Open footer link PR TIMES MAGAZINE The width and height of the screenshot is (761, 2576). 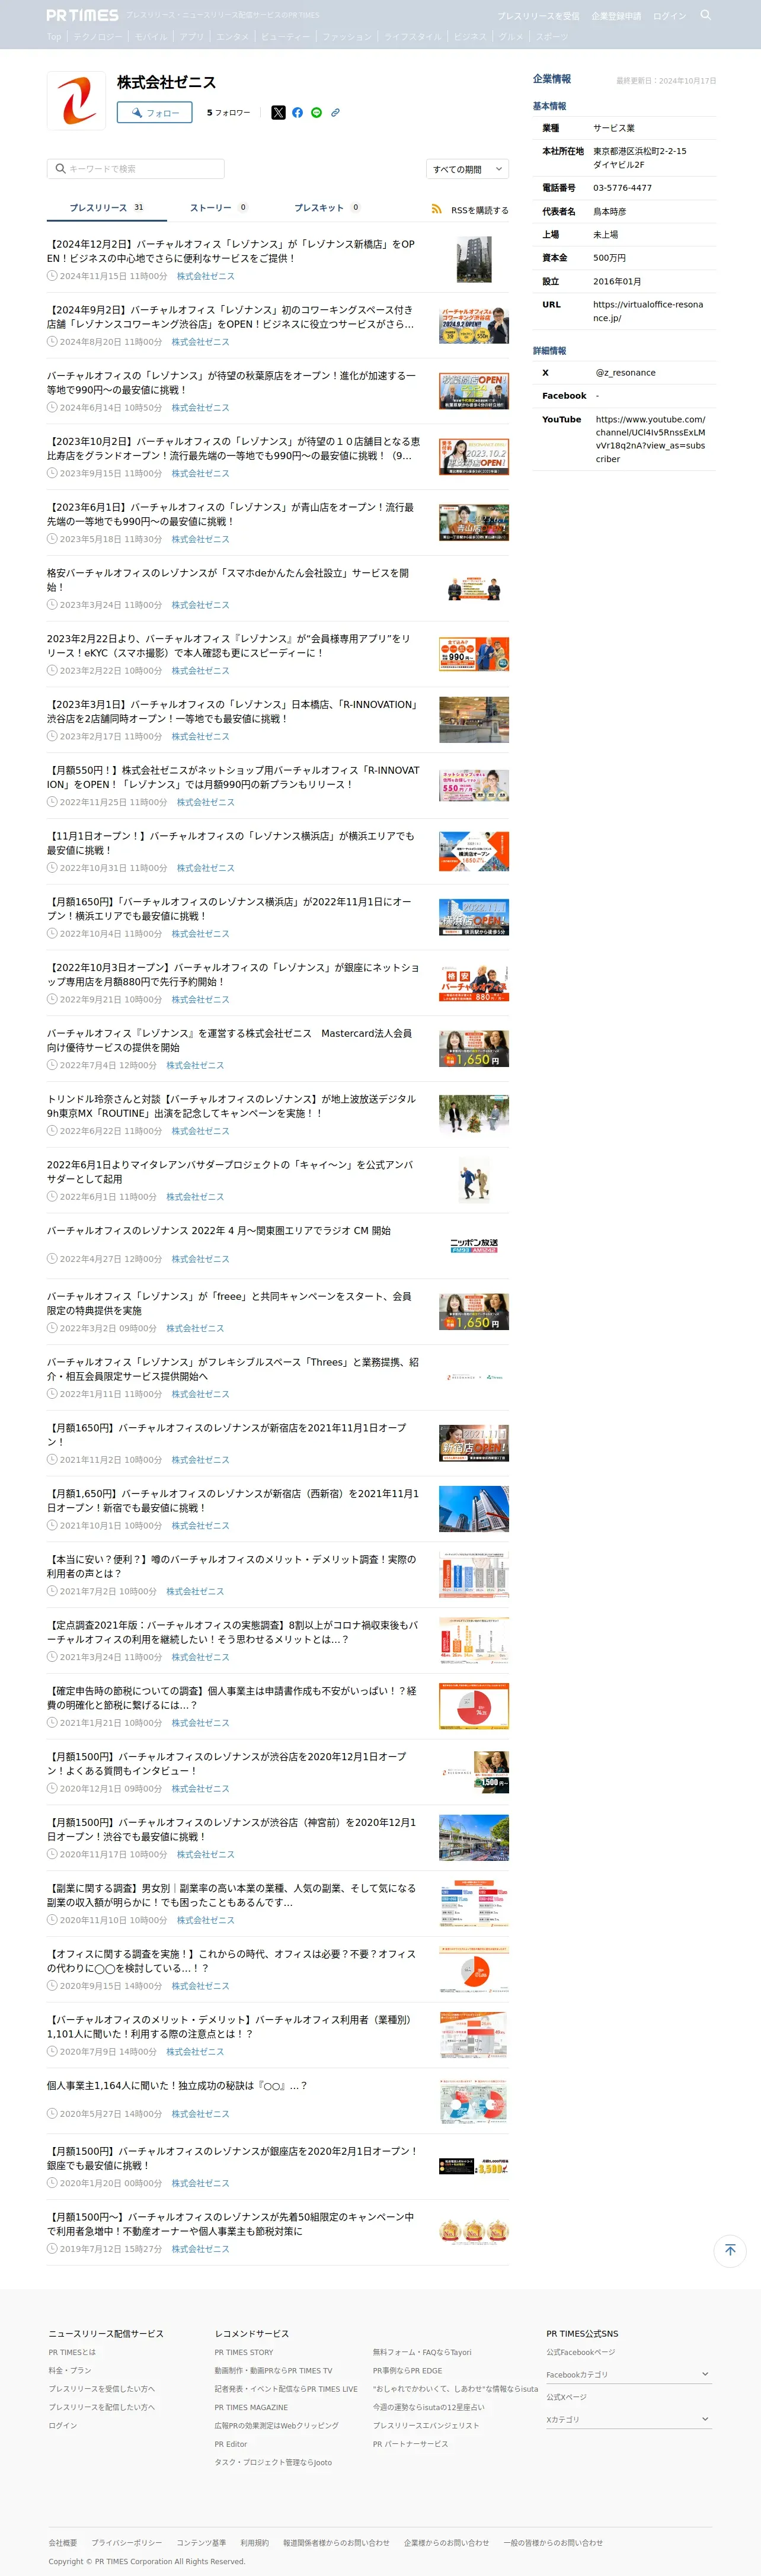pos(251,2407)
